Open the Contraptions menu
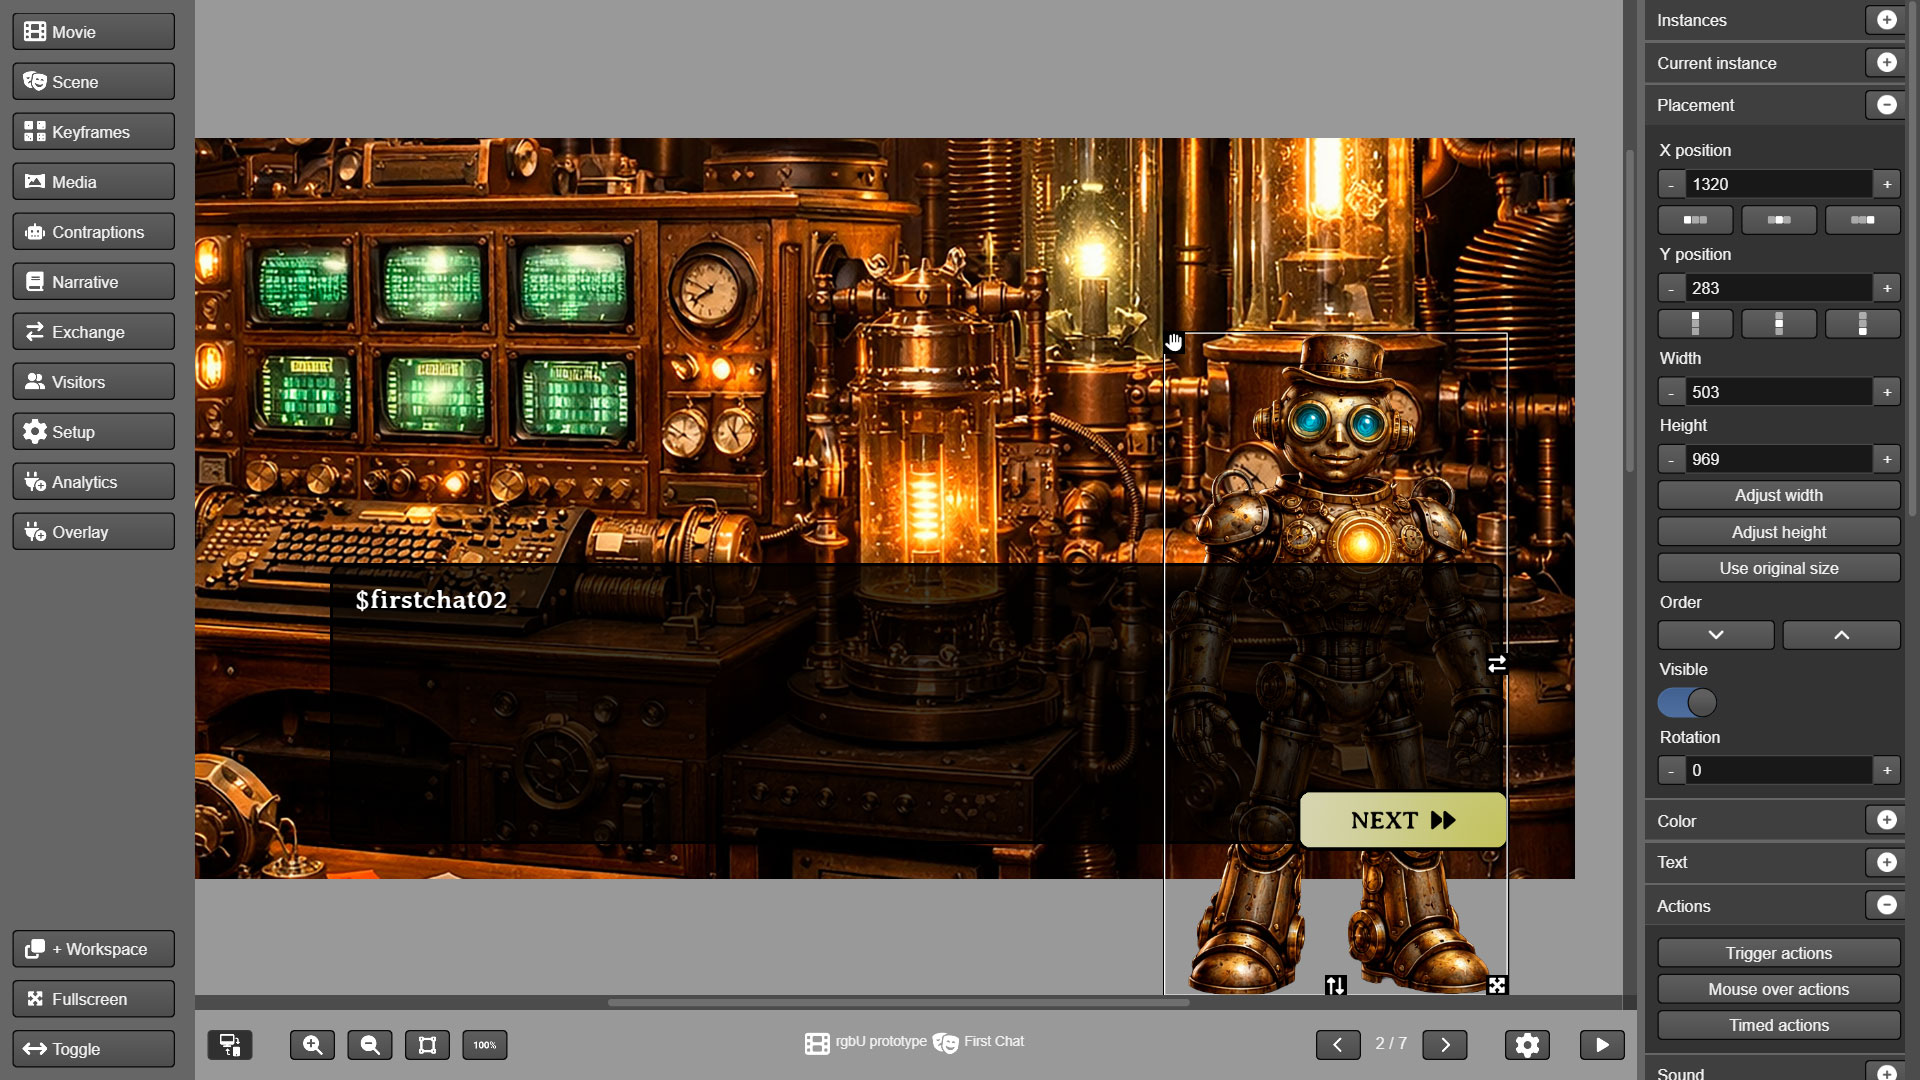1920x1080 pixels. coord(94,232)
